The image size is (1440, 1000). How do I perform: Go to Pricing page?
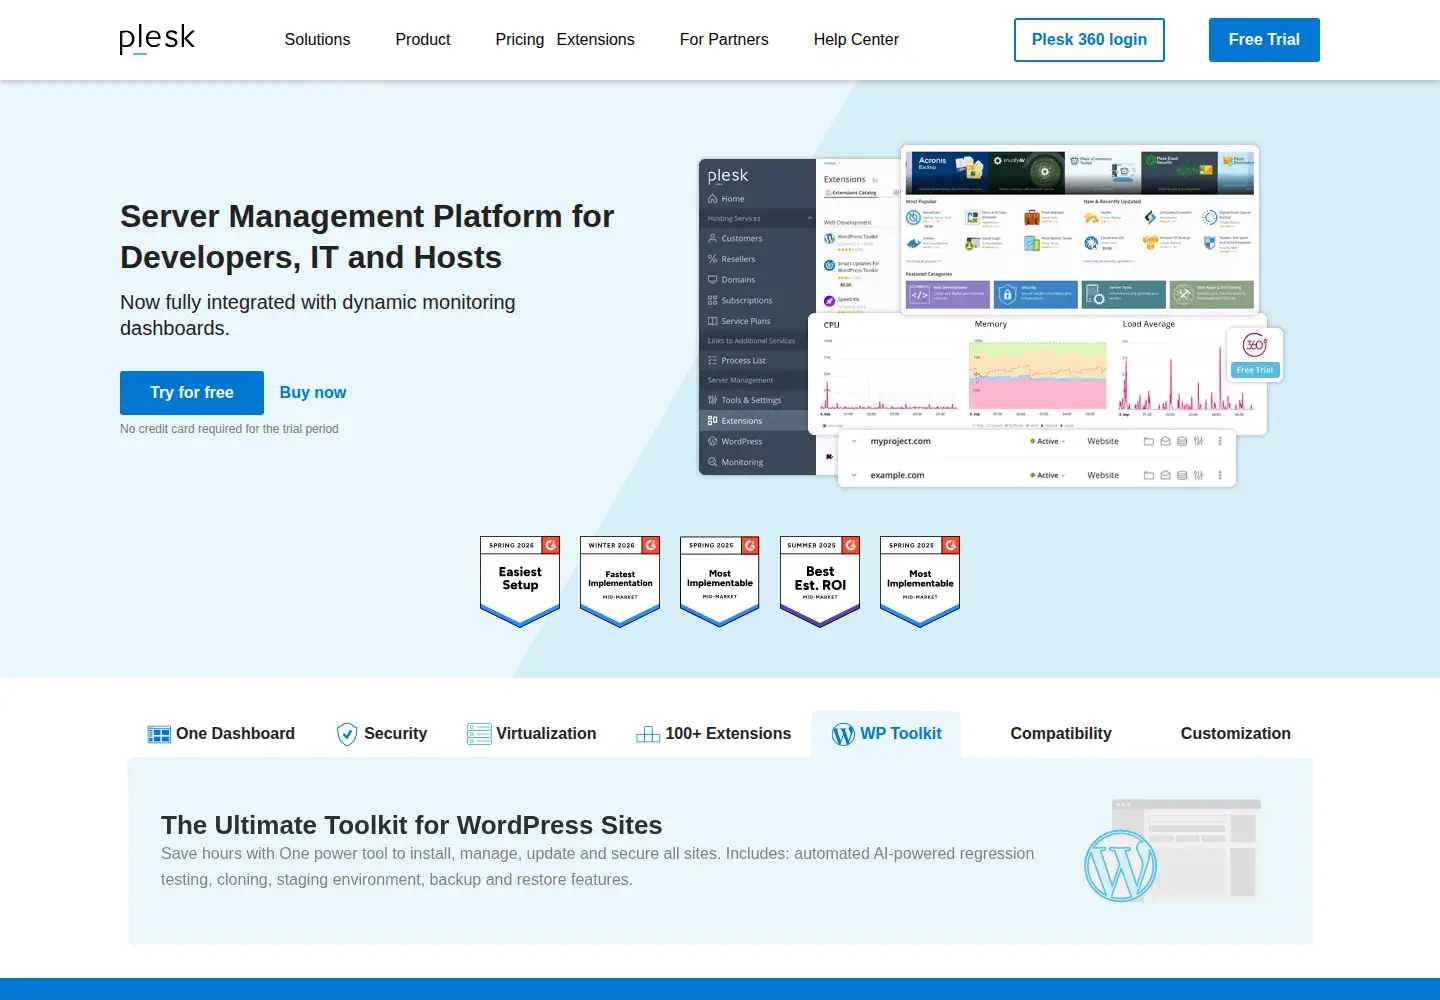pyautogui.click(x=520, y=40)
